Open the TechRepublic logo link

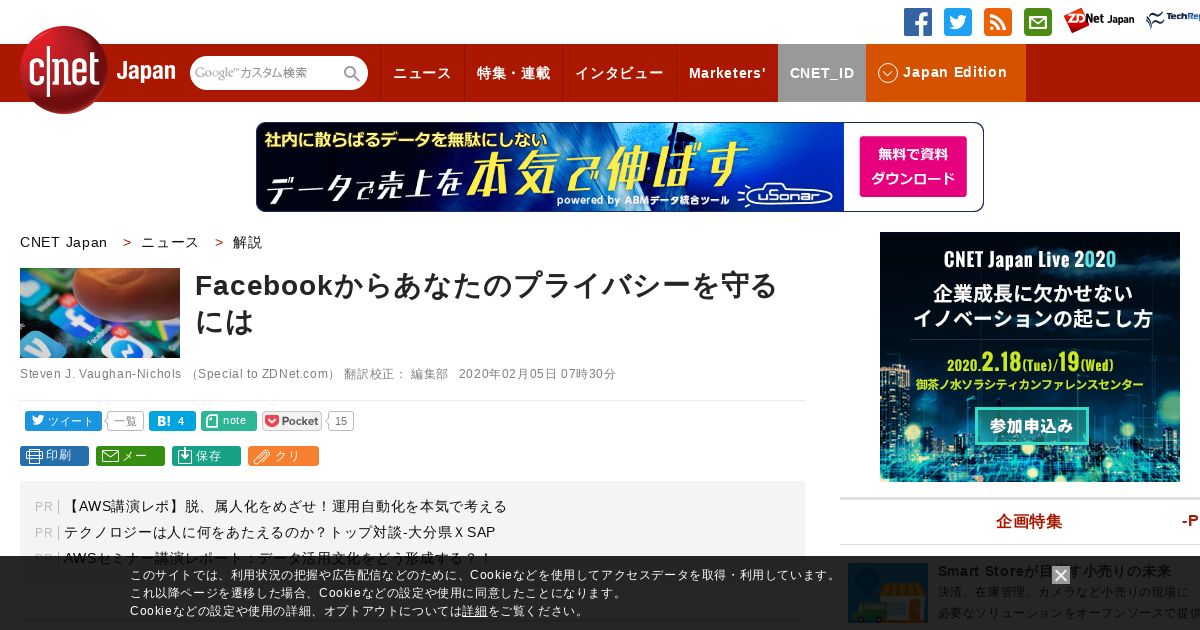pyautogui.click(x=1173, y=20)
